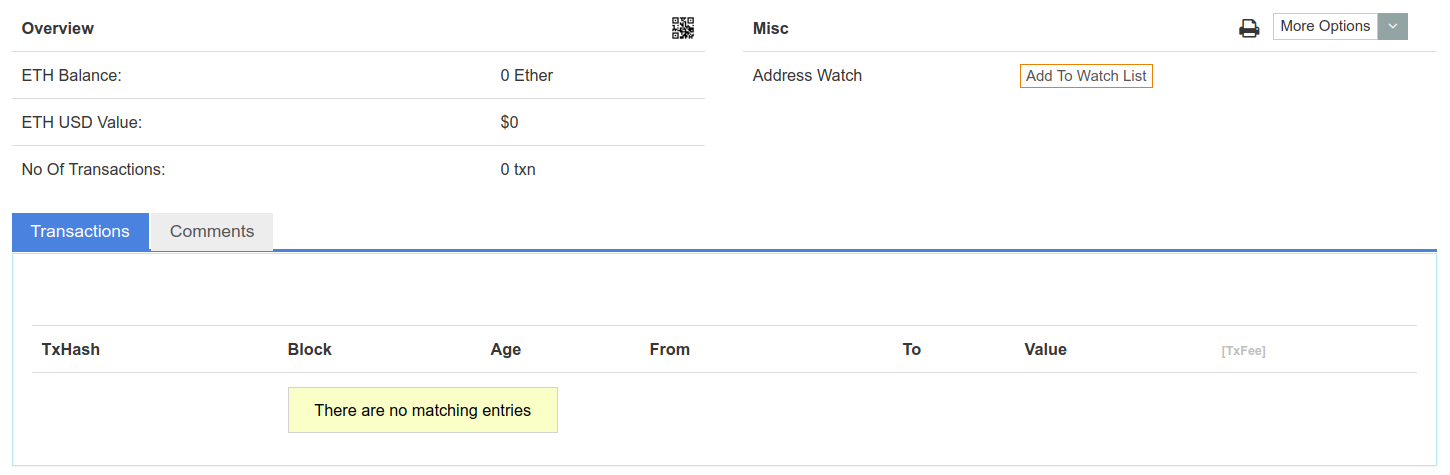The image size is (1450, 475).
Task: Switch to the Transactions tab
Action: (80, 232)
